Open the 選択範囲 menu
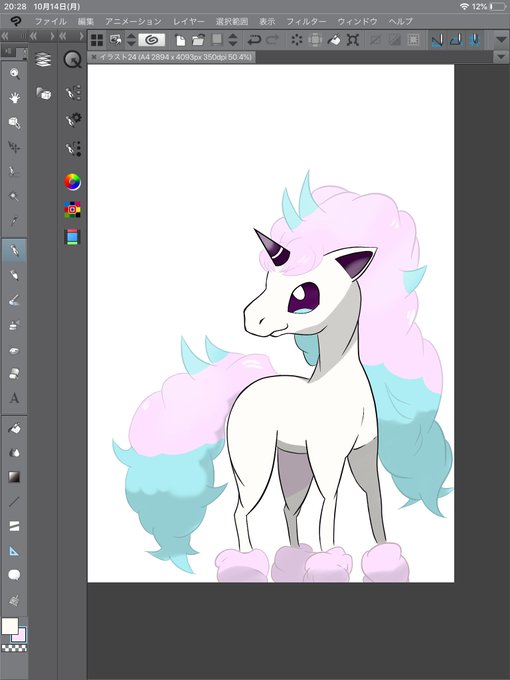 232,21
